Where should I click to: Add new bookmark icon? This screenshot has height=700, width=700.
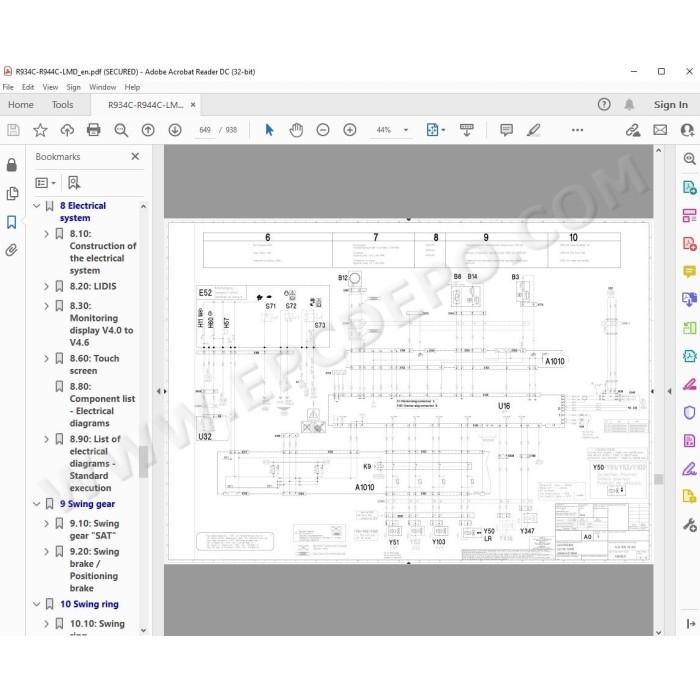pyautogui.click(x=74, y=183)
